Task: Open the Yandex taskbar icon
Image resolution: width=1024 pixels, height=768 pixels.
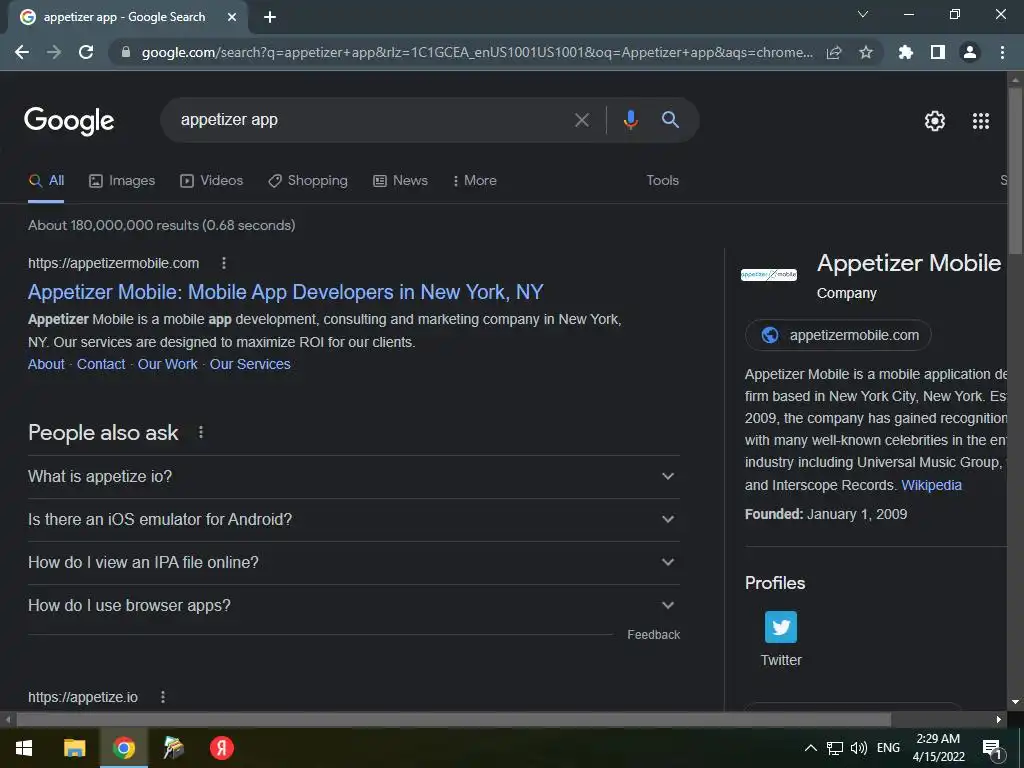Action: tap(221, 748)
